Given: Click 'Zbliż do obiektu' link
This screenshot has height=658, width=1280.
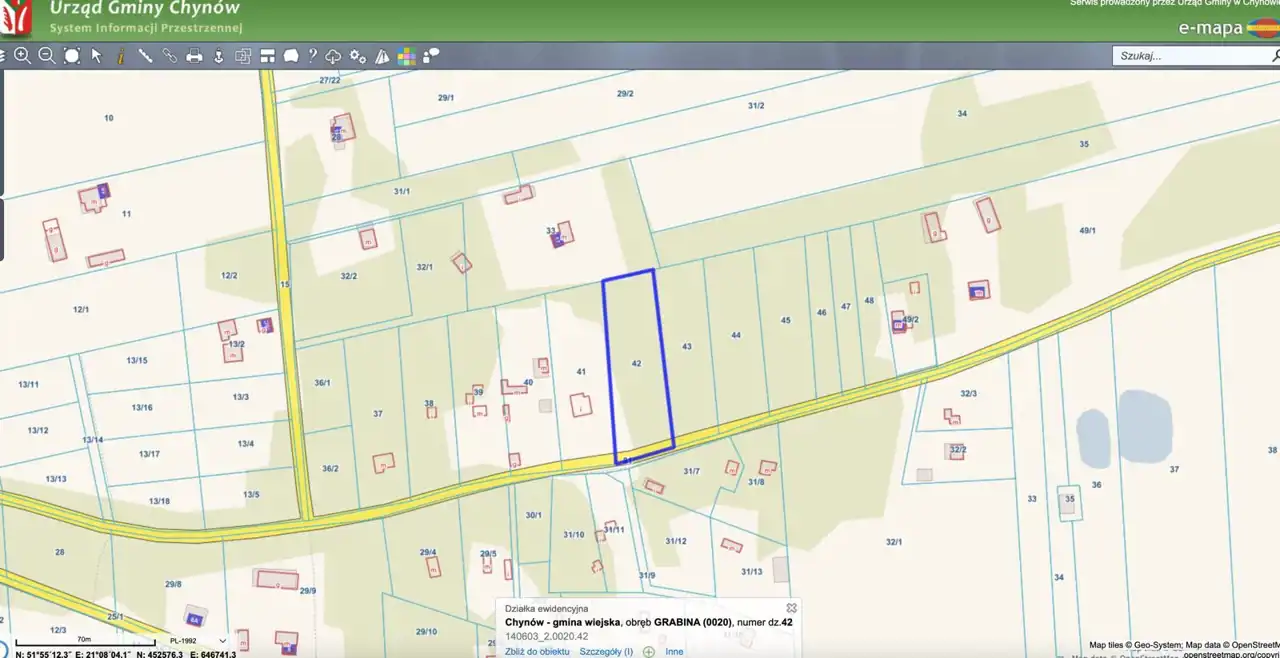Looking at the screenshot, I should [538, 651].
